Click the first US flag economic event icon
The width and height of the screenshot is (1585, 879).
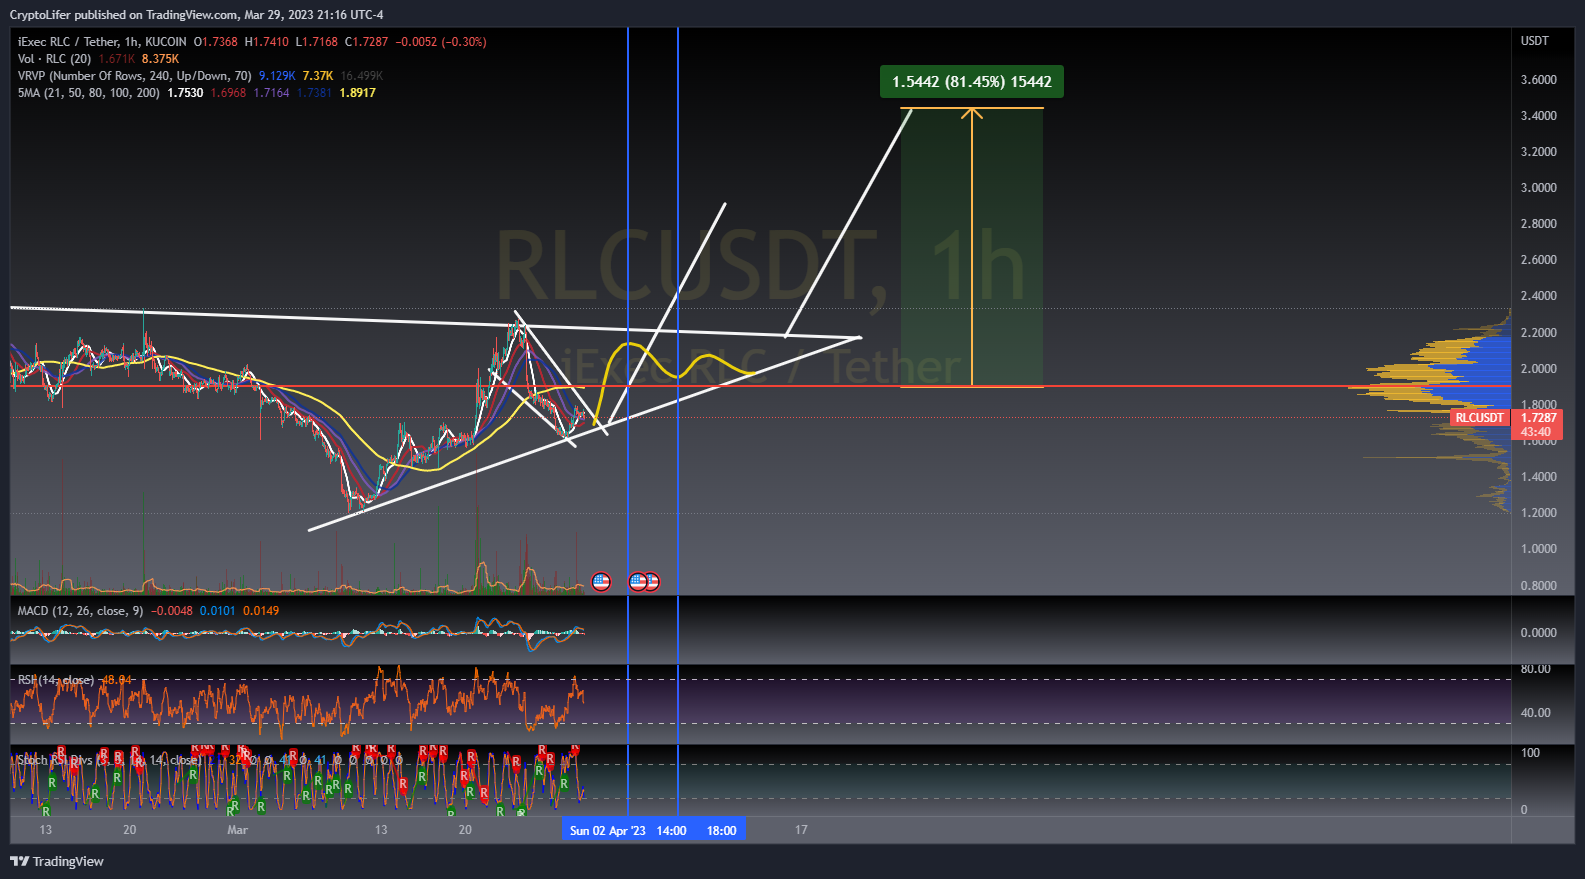pyautogui.click(x=601, y=581)
